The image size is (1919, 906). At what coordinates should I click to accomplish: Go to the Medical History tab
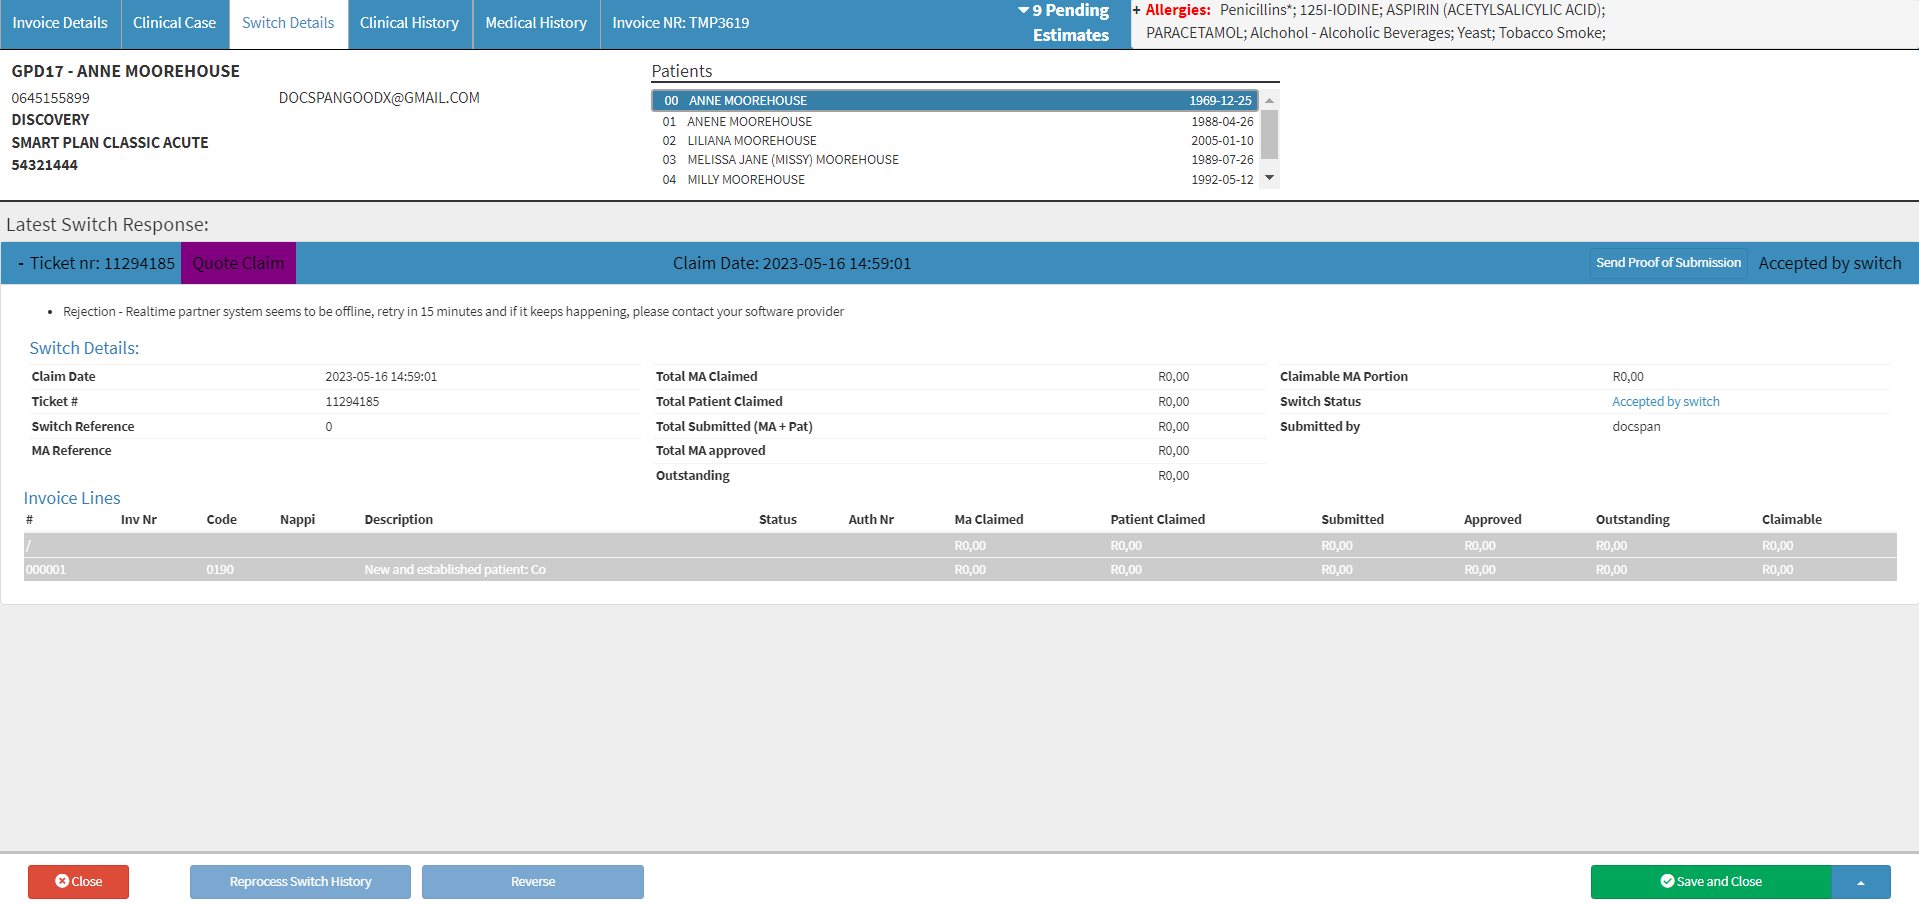pyautogui.click(x=536, y=23)
